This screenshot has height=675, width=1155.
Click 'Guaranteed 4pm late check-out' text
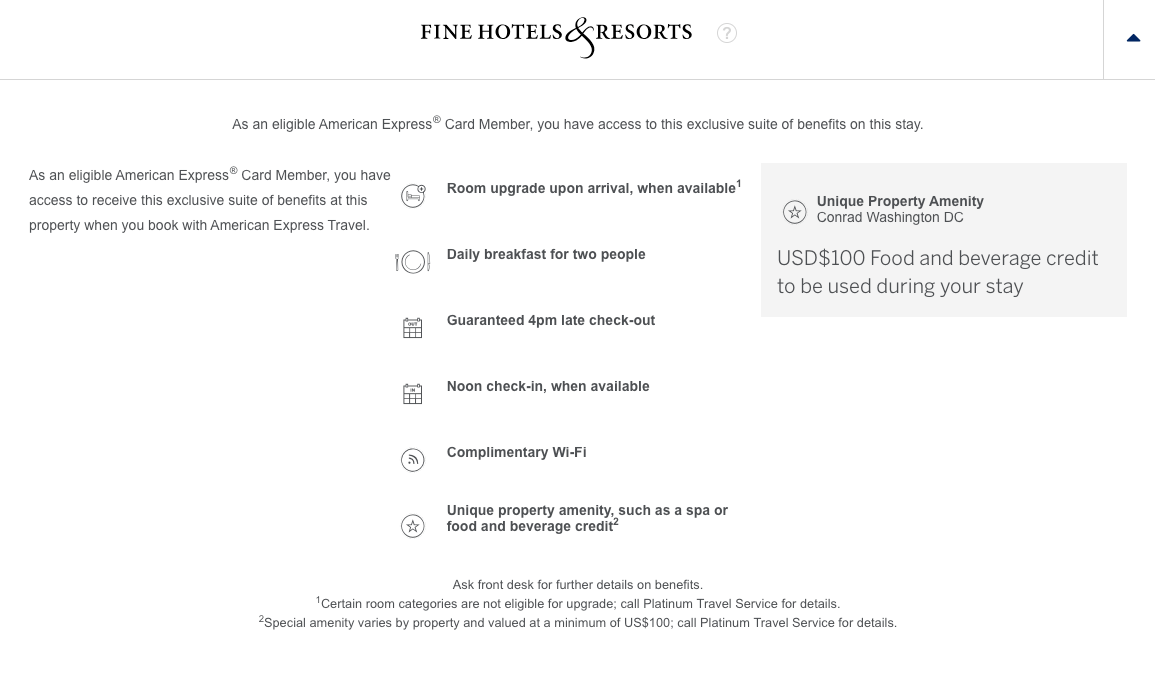[551, 320]
